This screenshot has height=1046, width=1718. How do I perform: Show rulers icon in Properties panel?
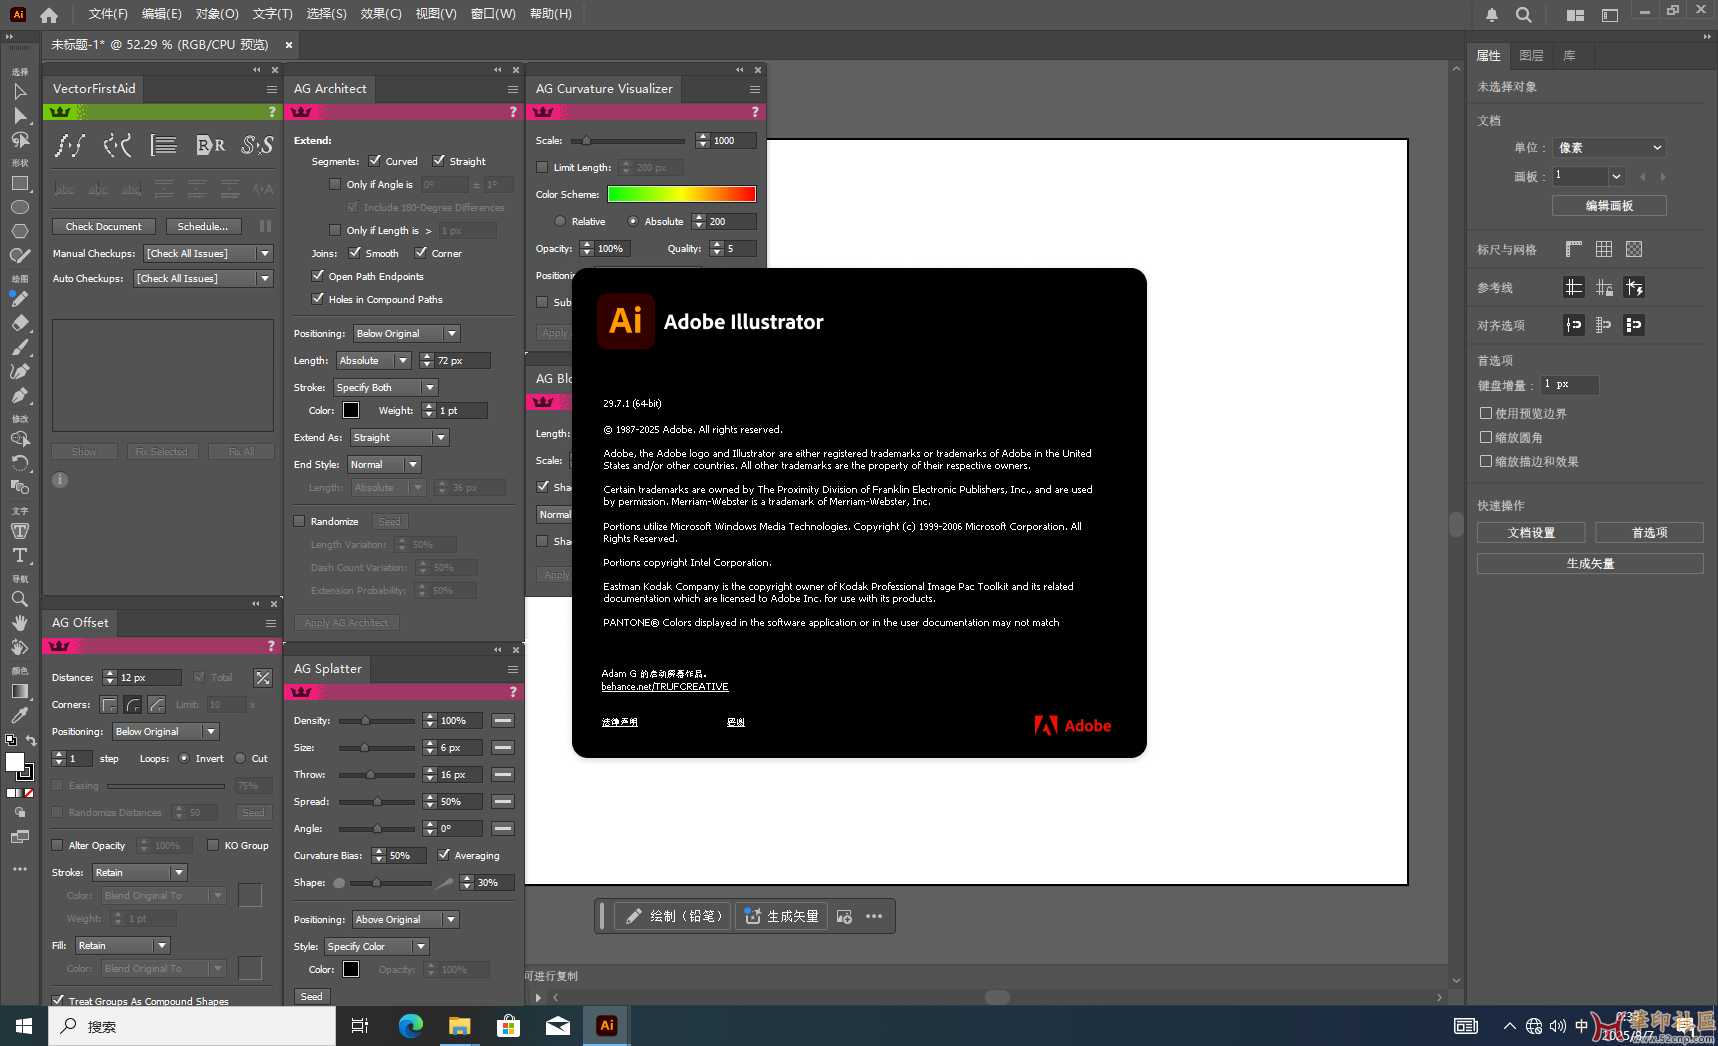pyautogui.click(x=1573, y=249)
